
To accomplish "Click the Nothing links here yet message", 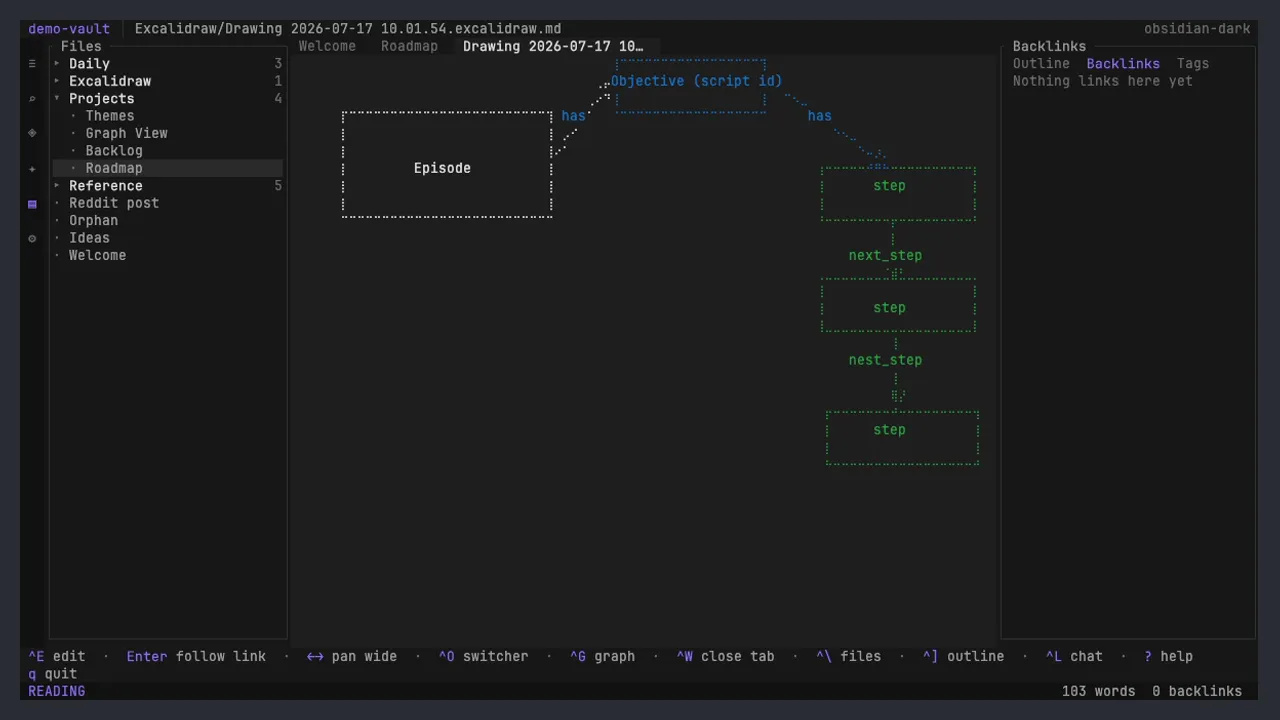I will click(1102, 81).
